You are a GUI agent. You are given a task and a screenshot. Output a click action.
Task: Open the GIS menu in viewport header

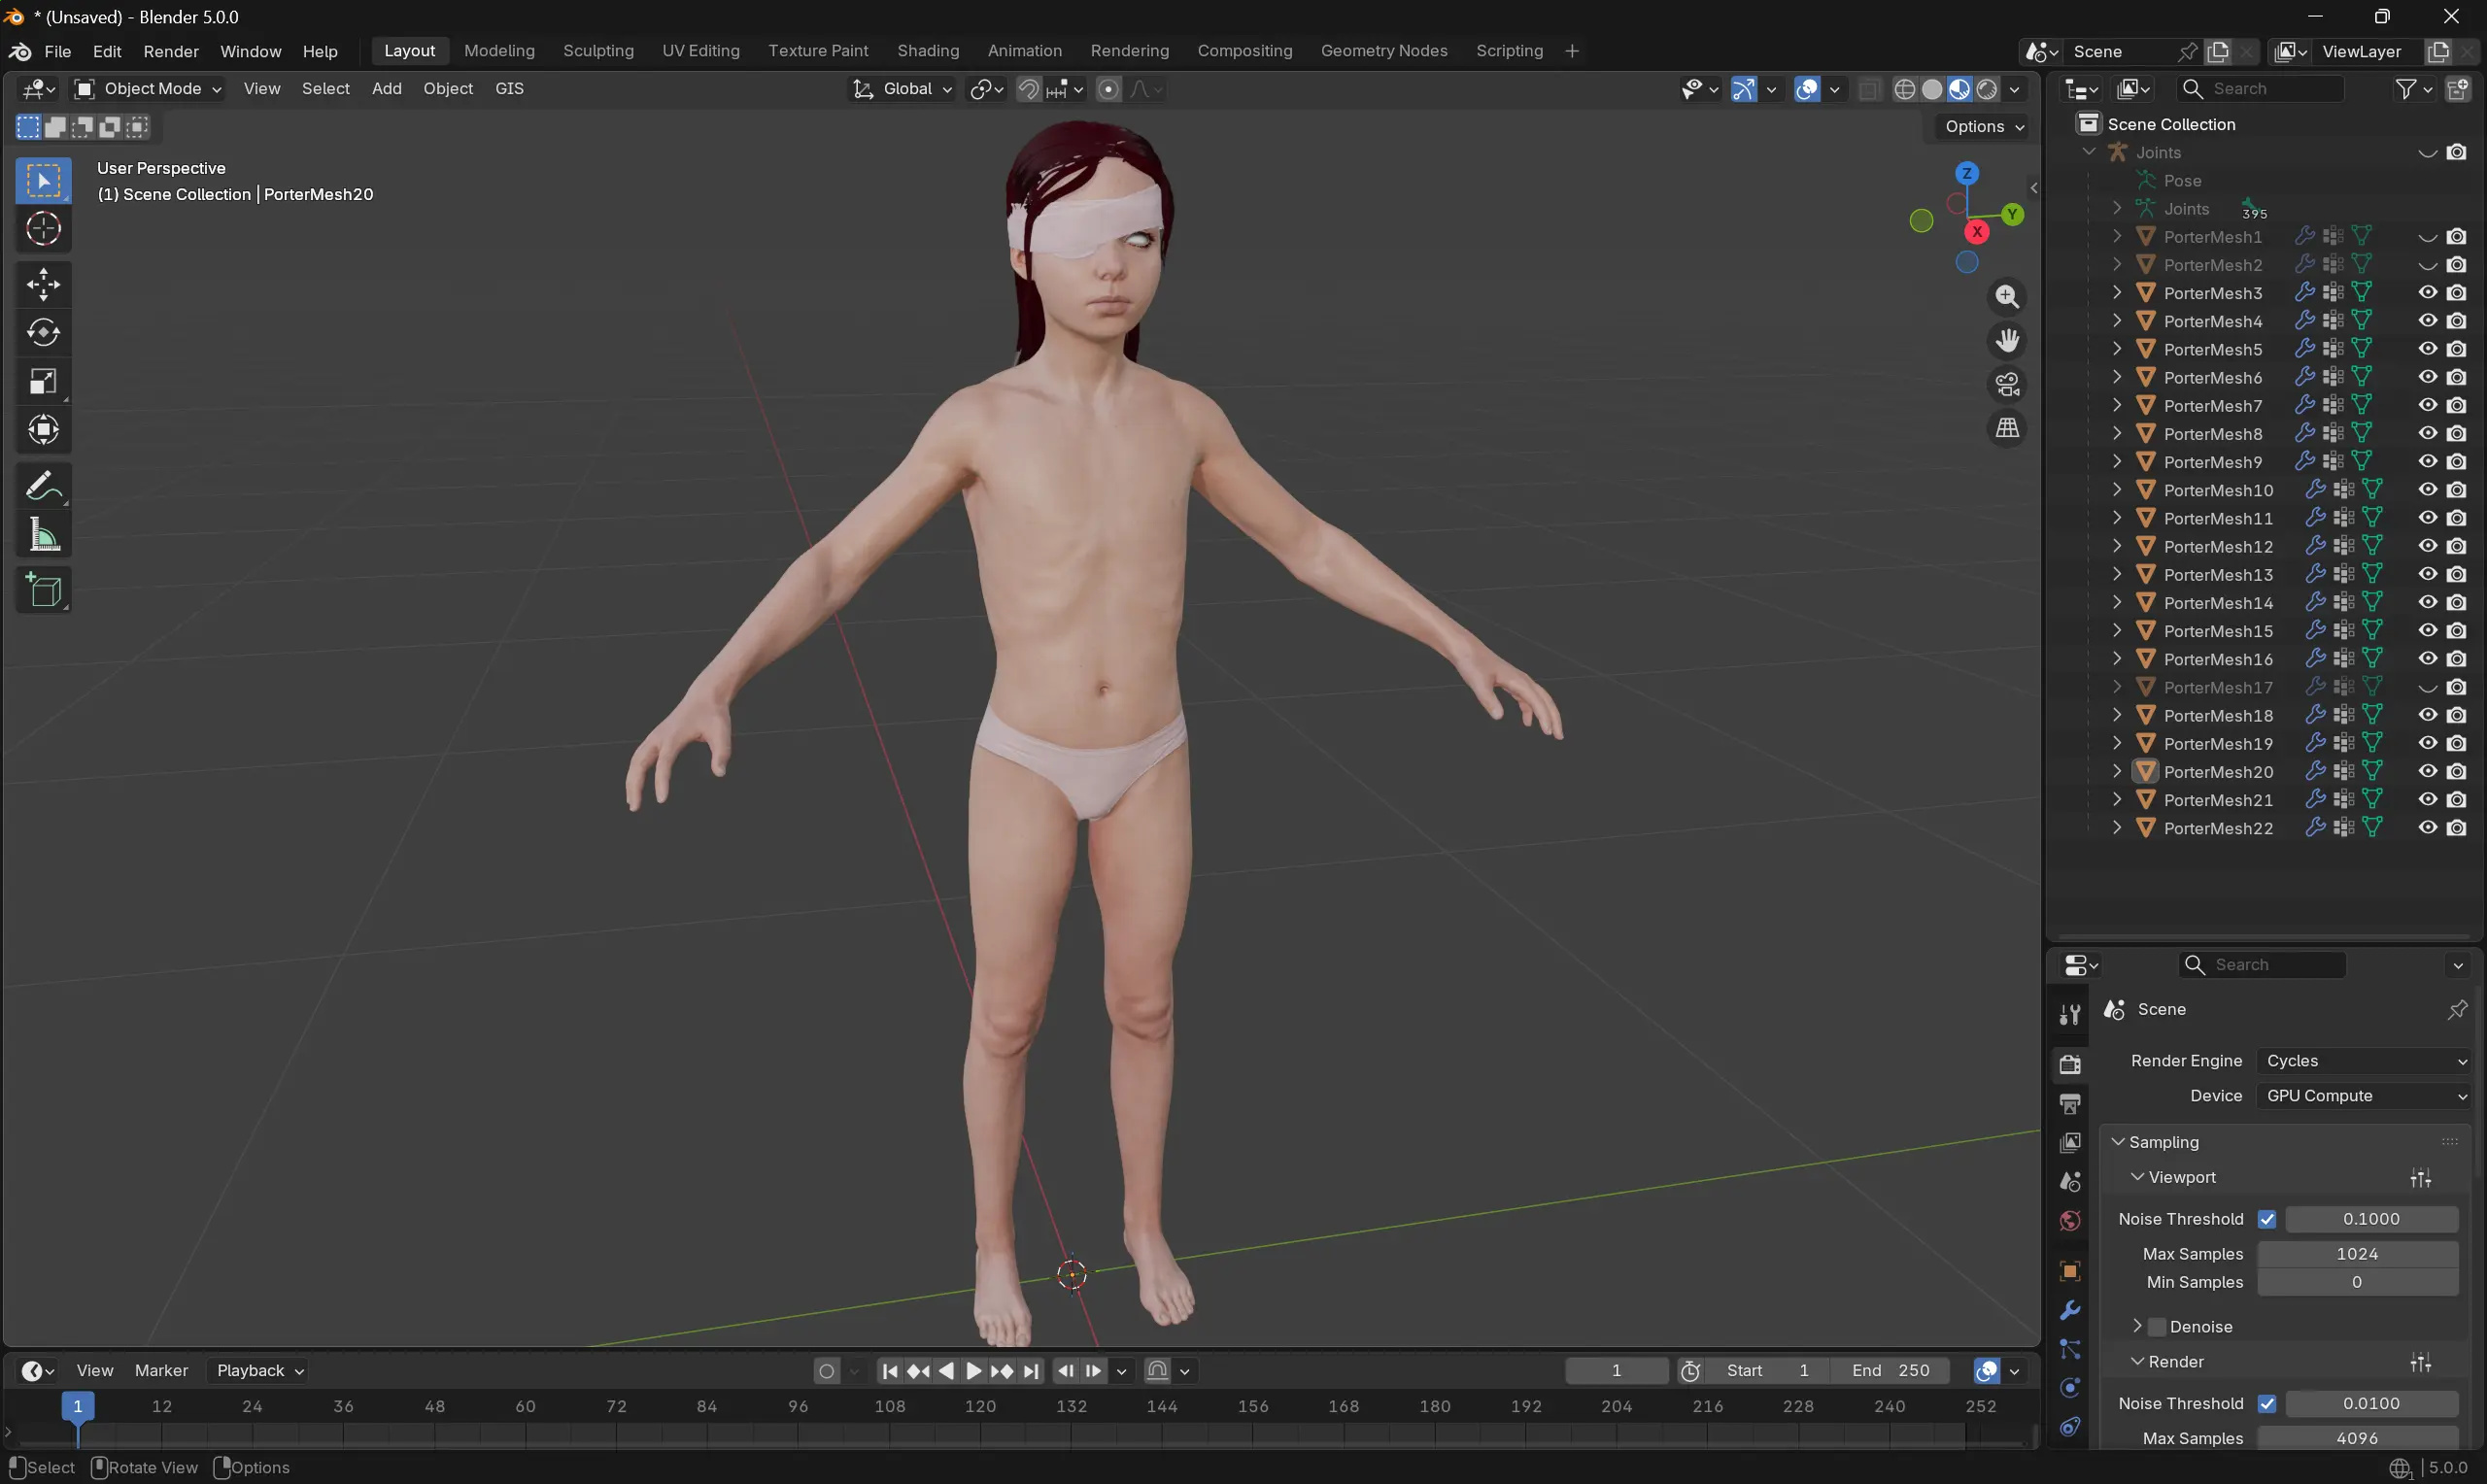coord(509,89)
